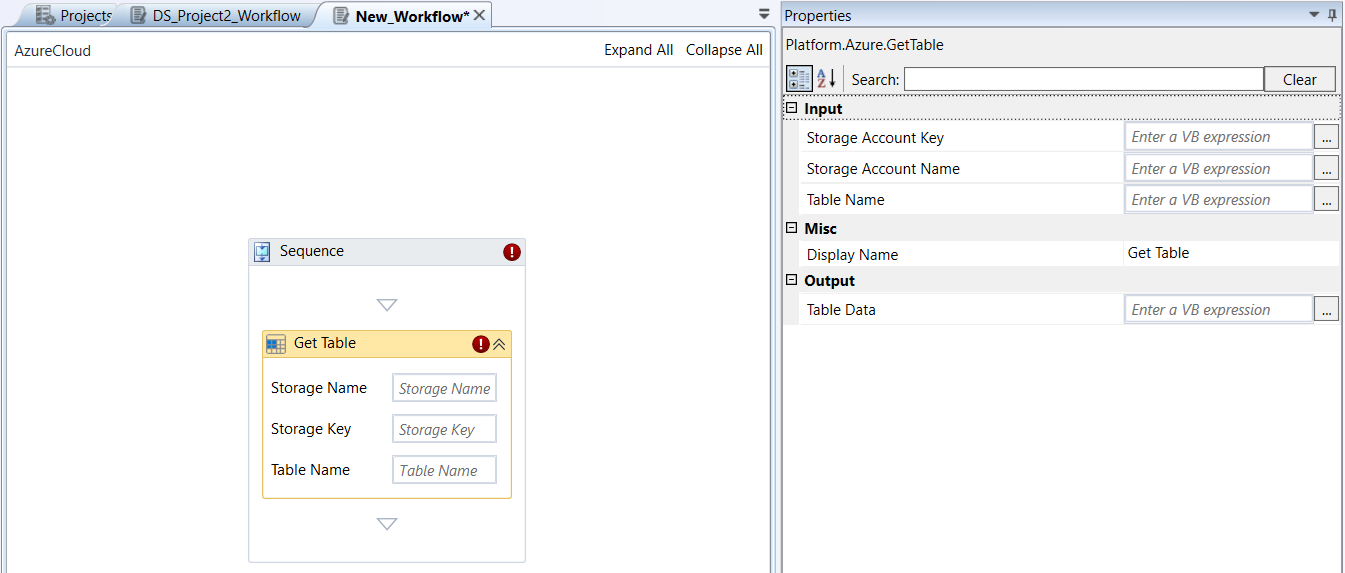Click the Sequence activity icon
1345x573 pixels.
click(262, 252)
